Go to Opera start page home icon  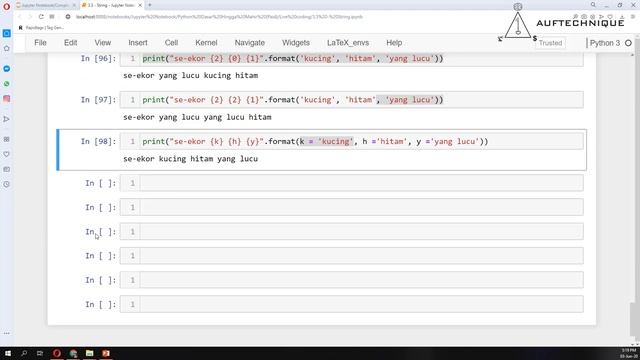click(7, 48)
